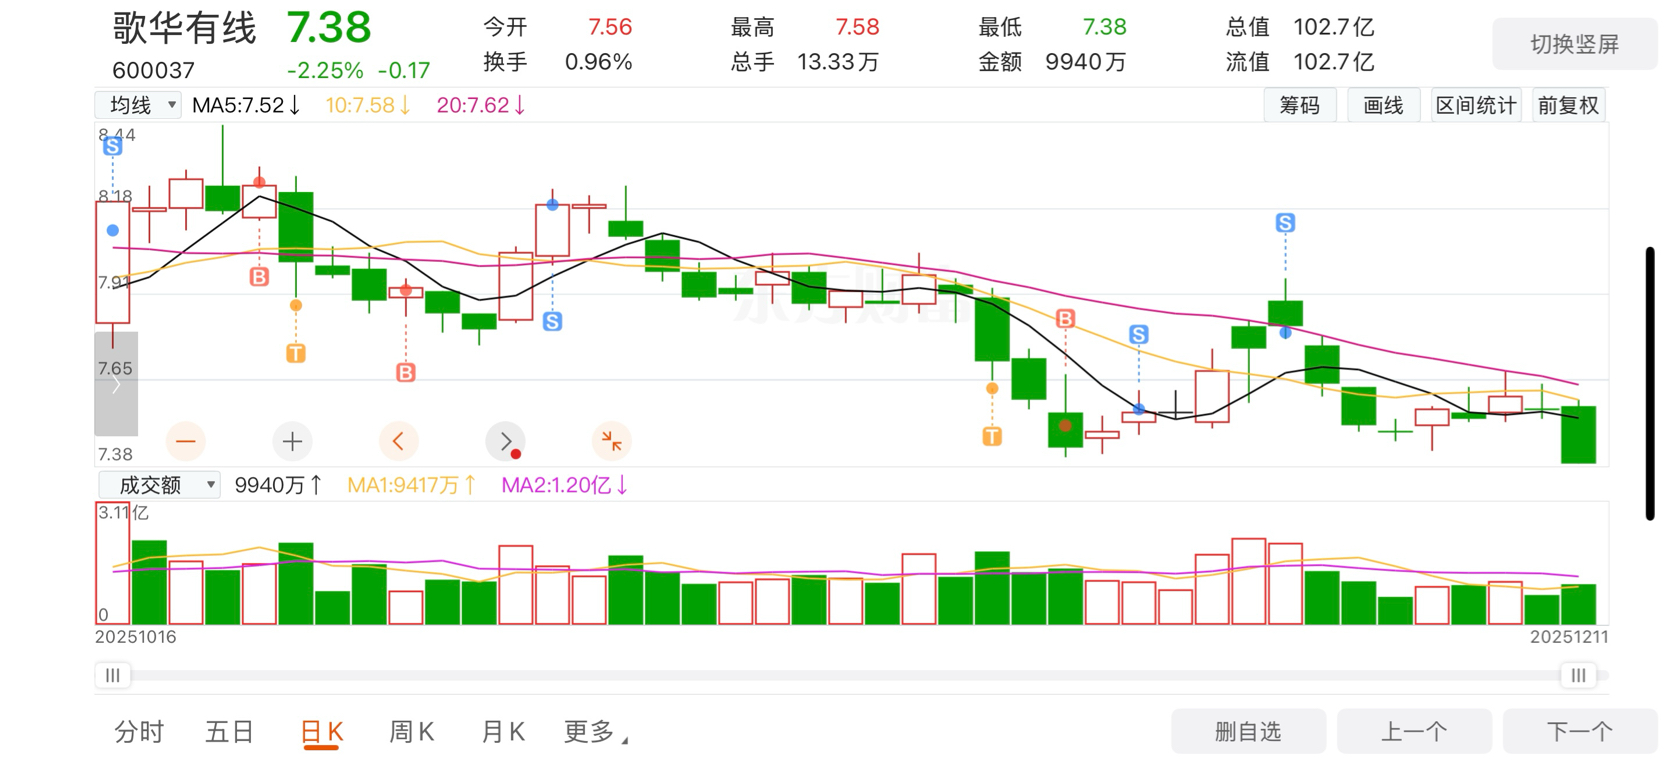The image size is (1669, 768).
Task: Zoom out chart with minus icon
Action: click(x=186, y=441)
